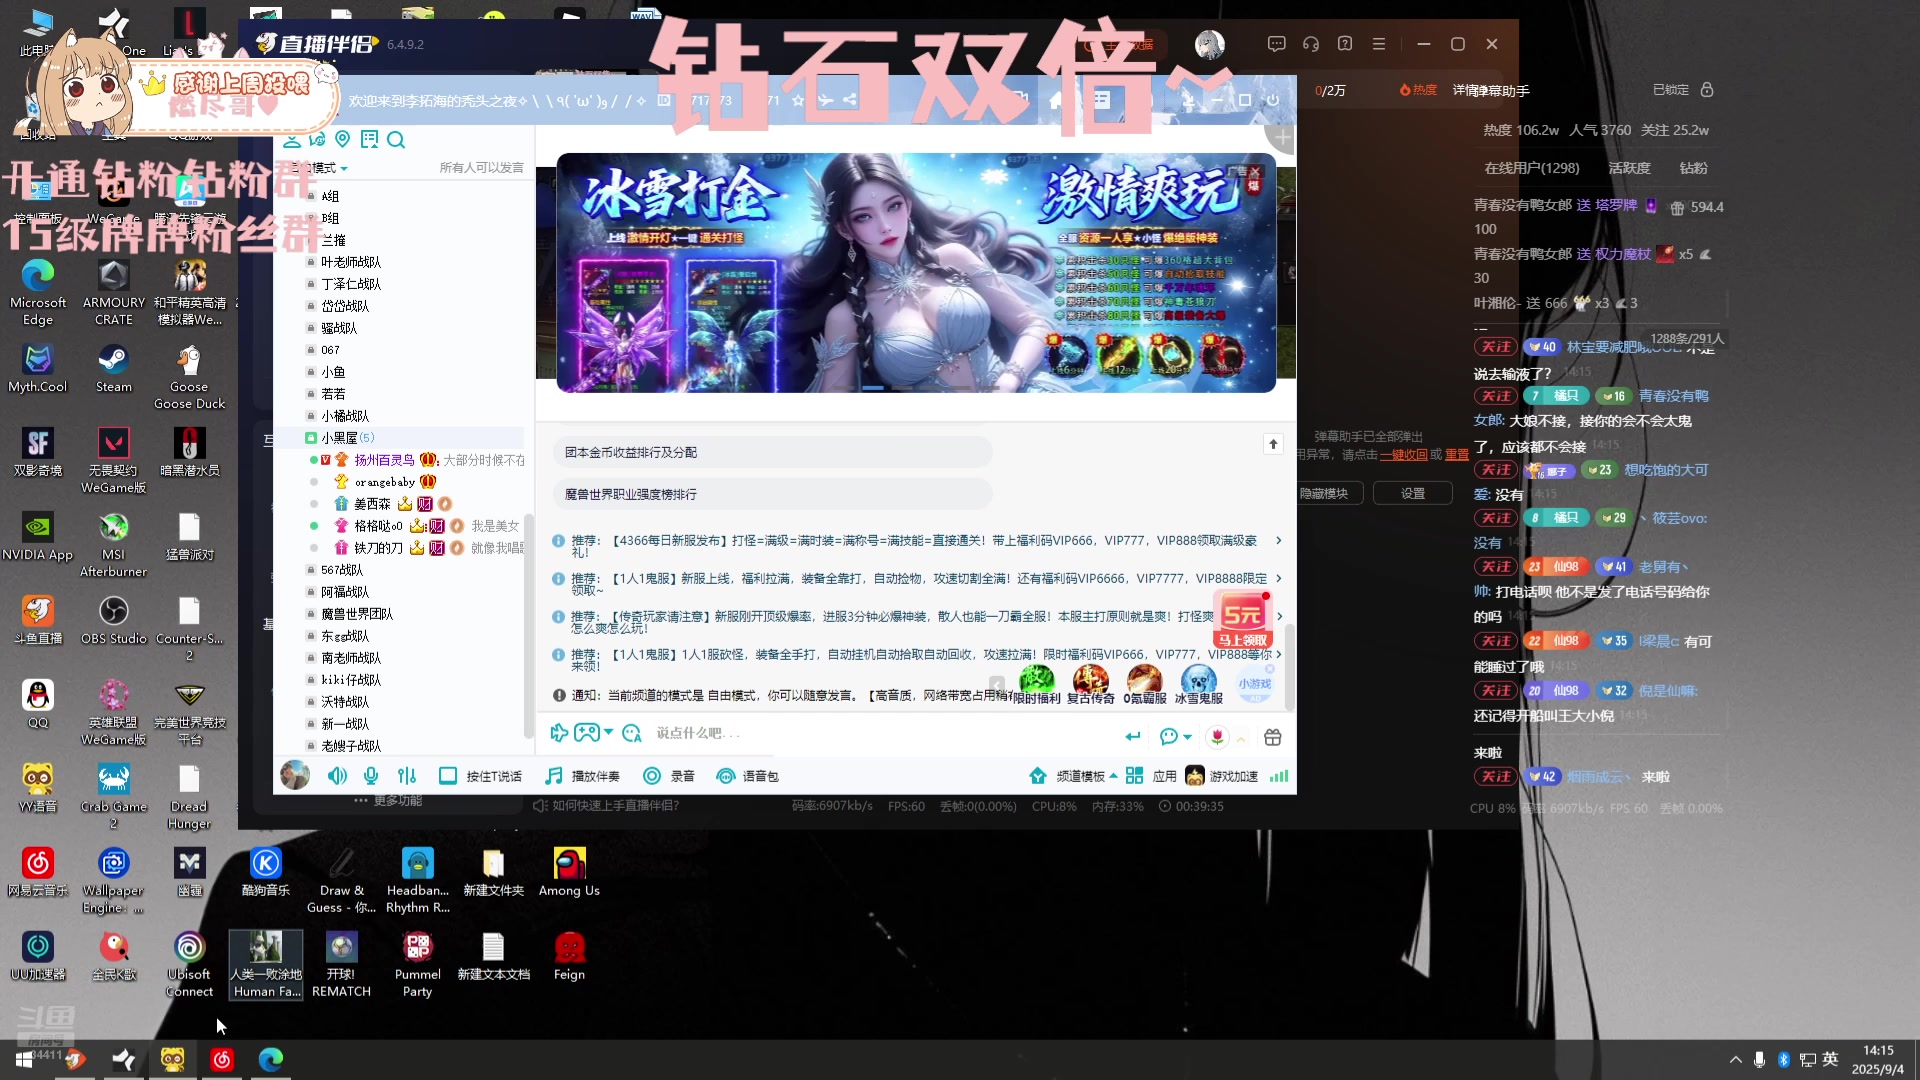The width and height of the screenshot is (1920, 1080).
Task: Open 更多功能 below the YY window
Action: (x=388, y=801)
